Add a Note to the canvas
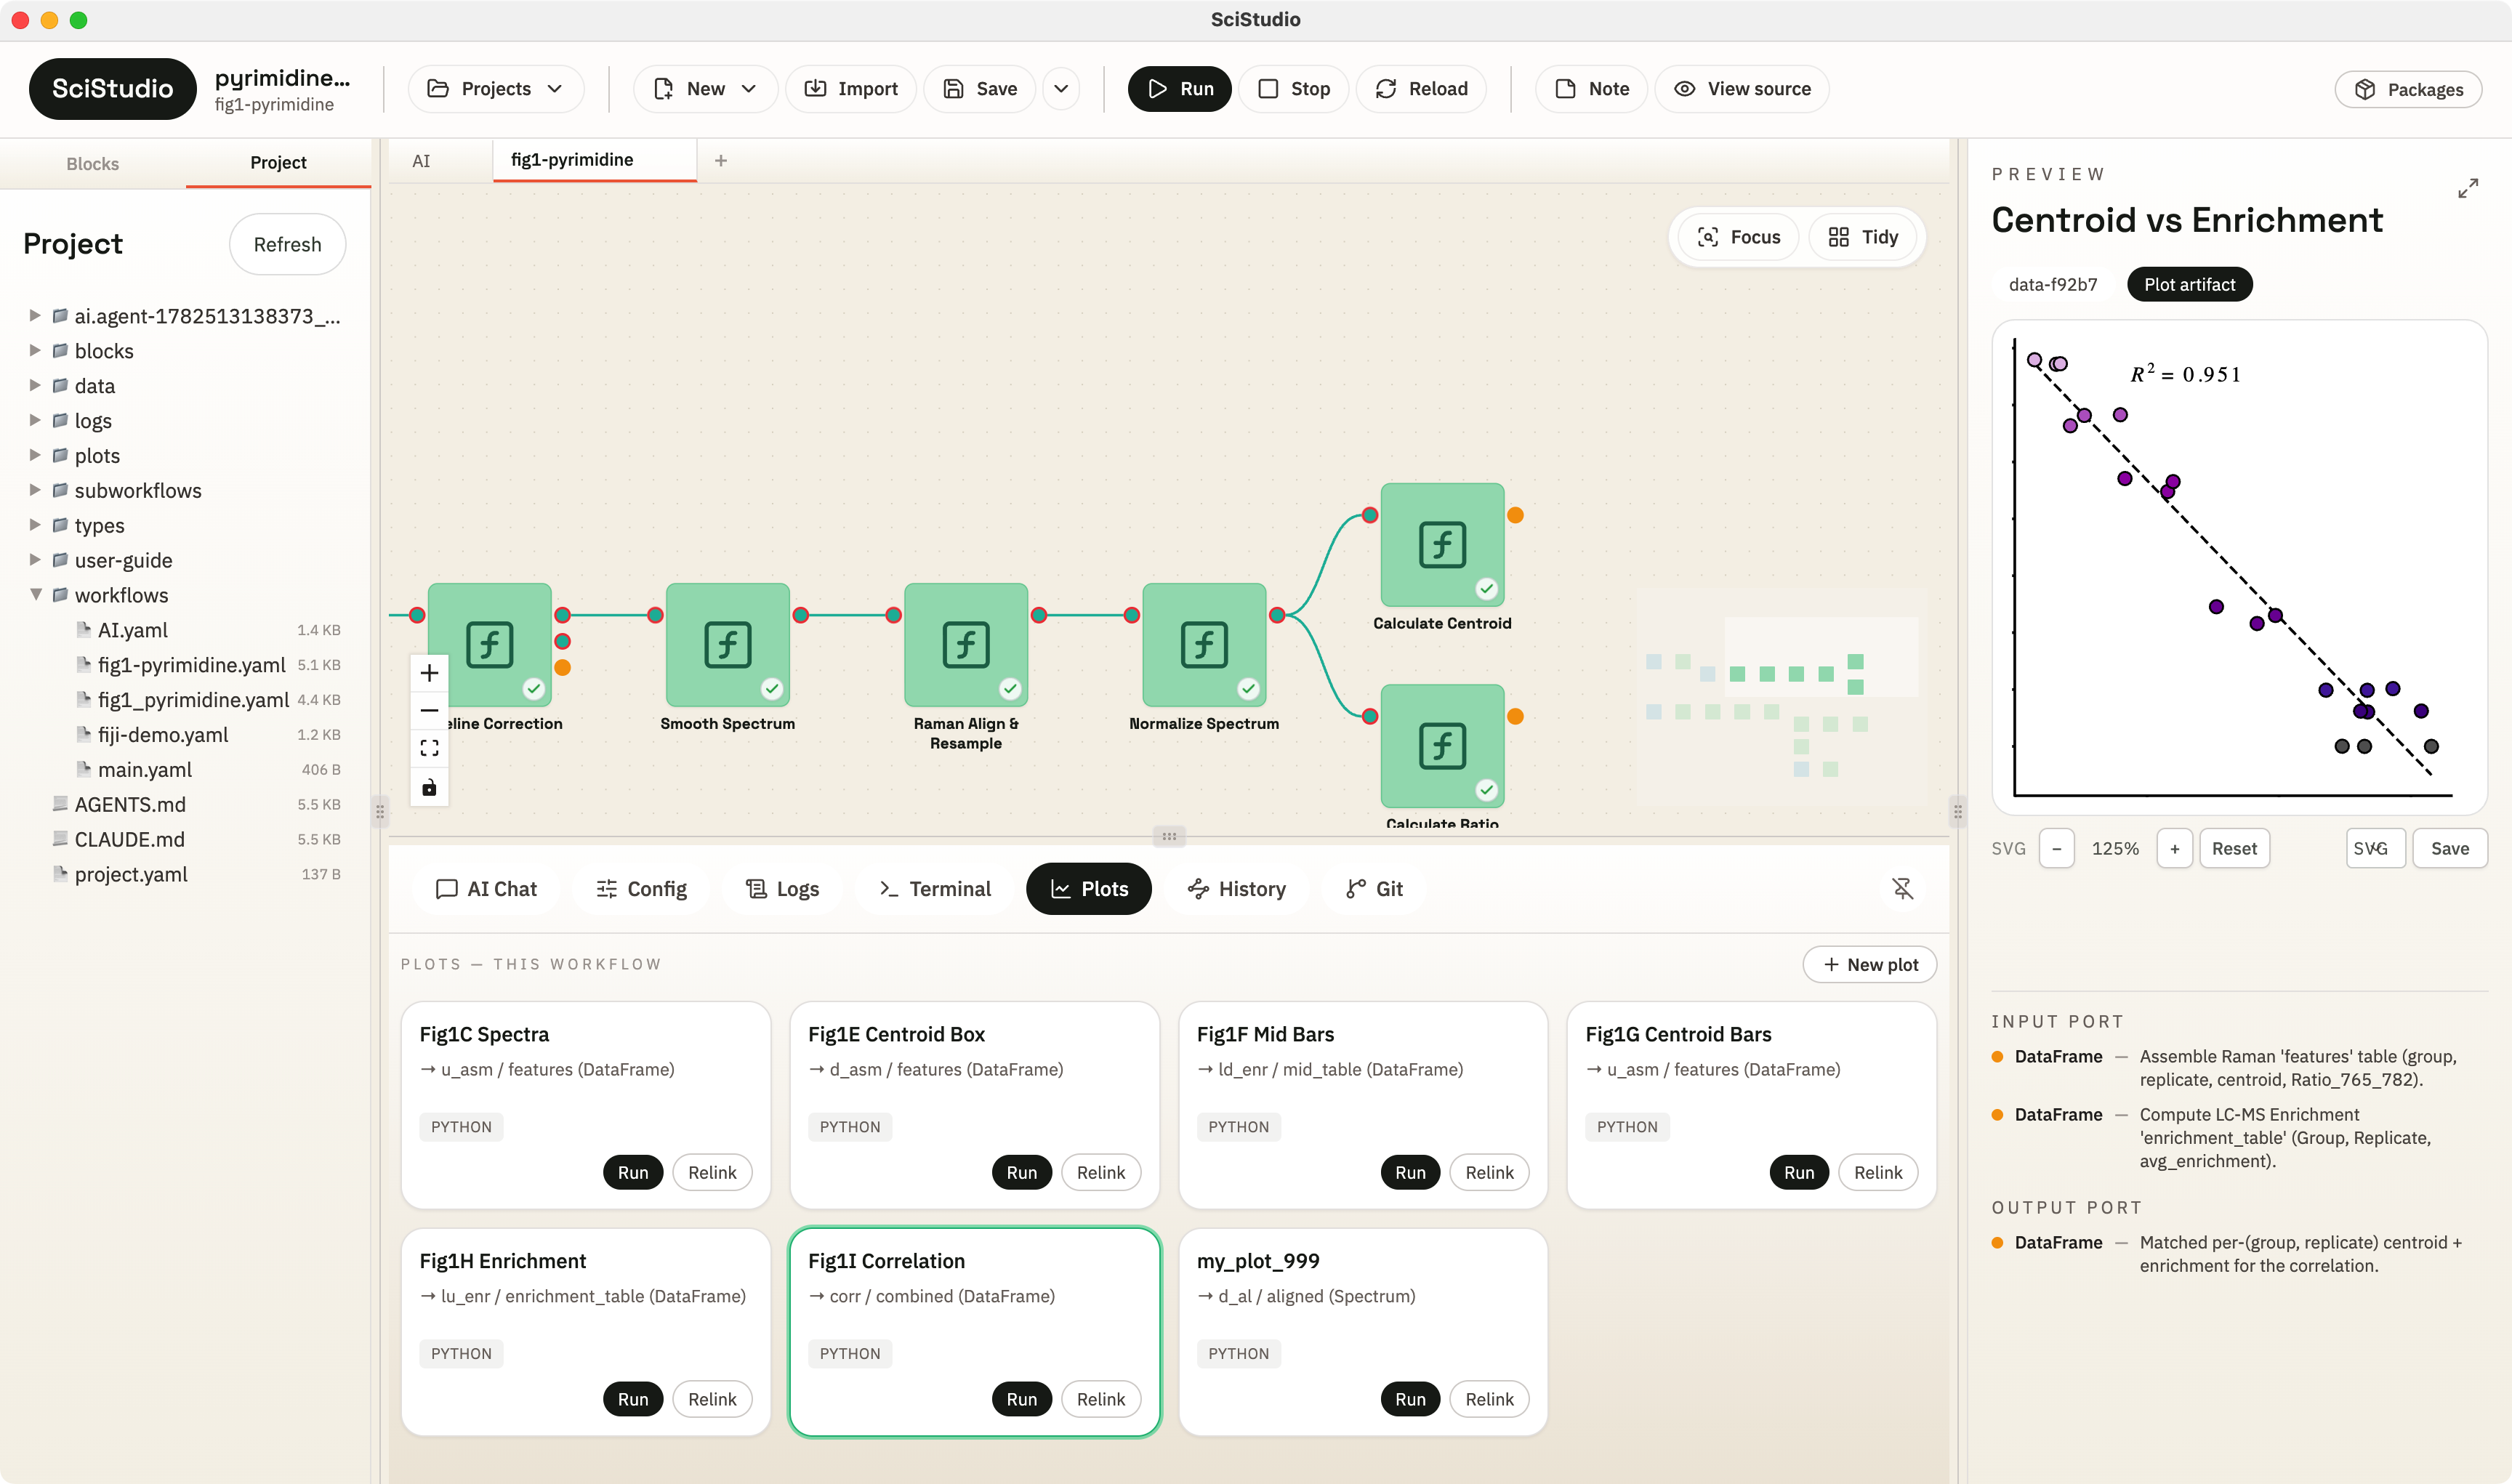Image resolution: width=2512 pixels, height=1484 pixels. coord(1592,89)
